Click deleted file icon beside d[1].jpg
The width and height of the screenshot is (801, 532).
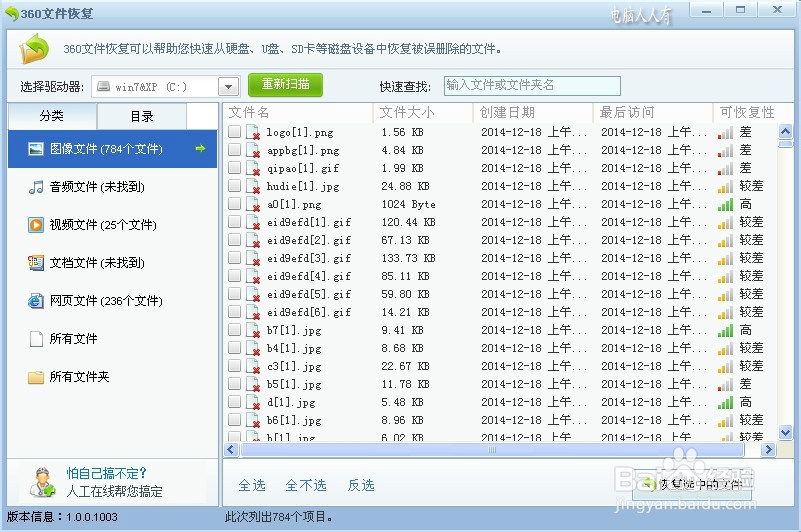tap(253, 402)
